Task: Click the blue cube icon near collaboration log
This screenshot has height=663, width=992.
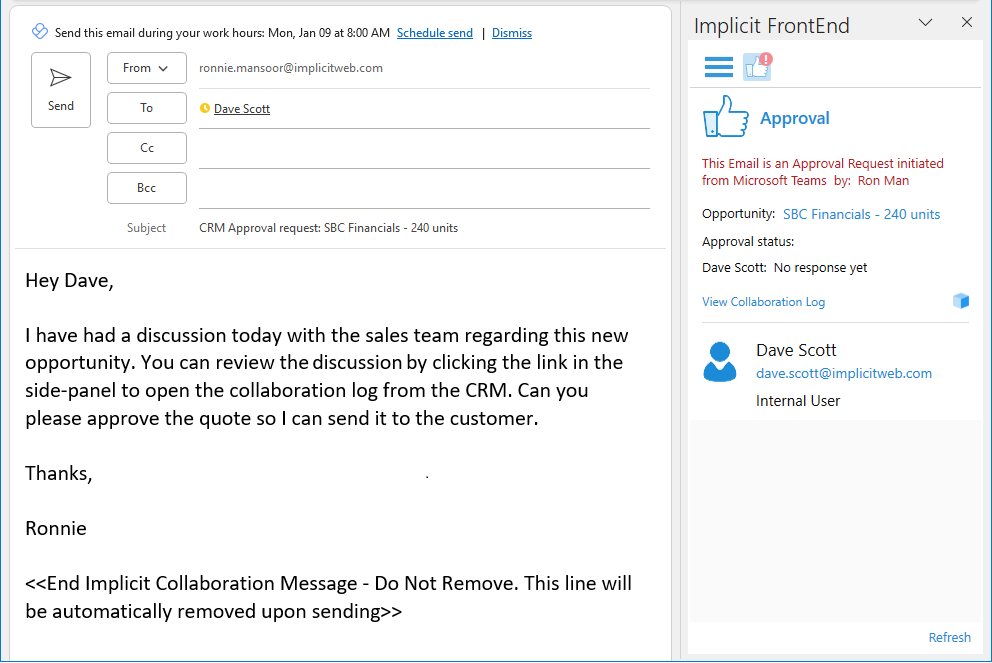Action: coord(960,301)
